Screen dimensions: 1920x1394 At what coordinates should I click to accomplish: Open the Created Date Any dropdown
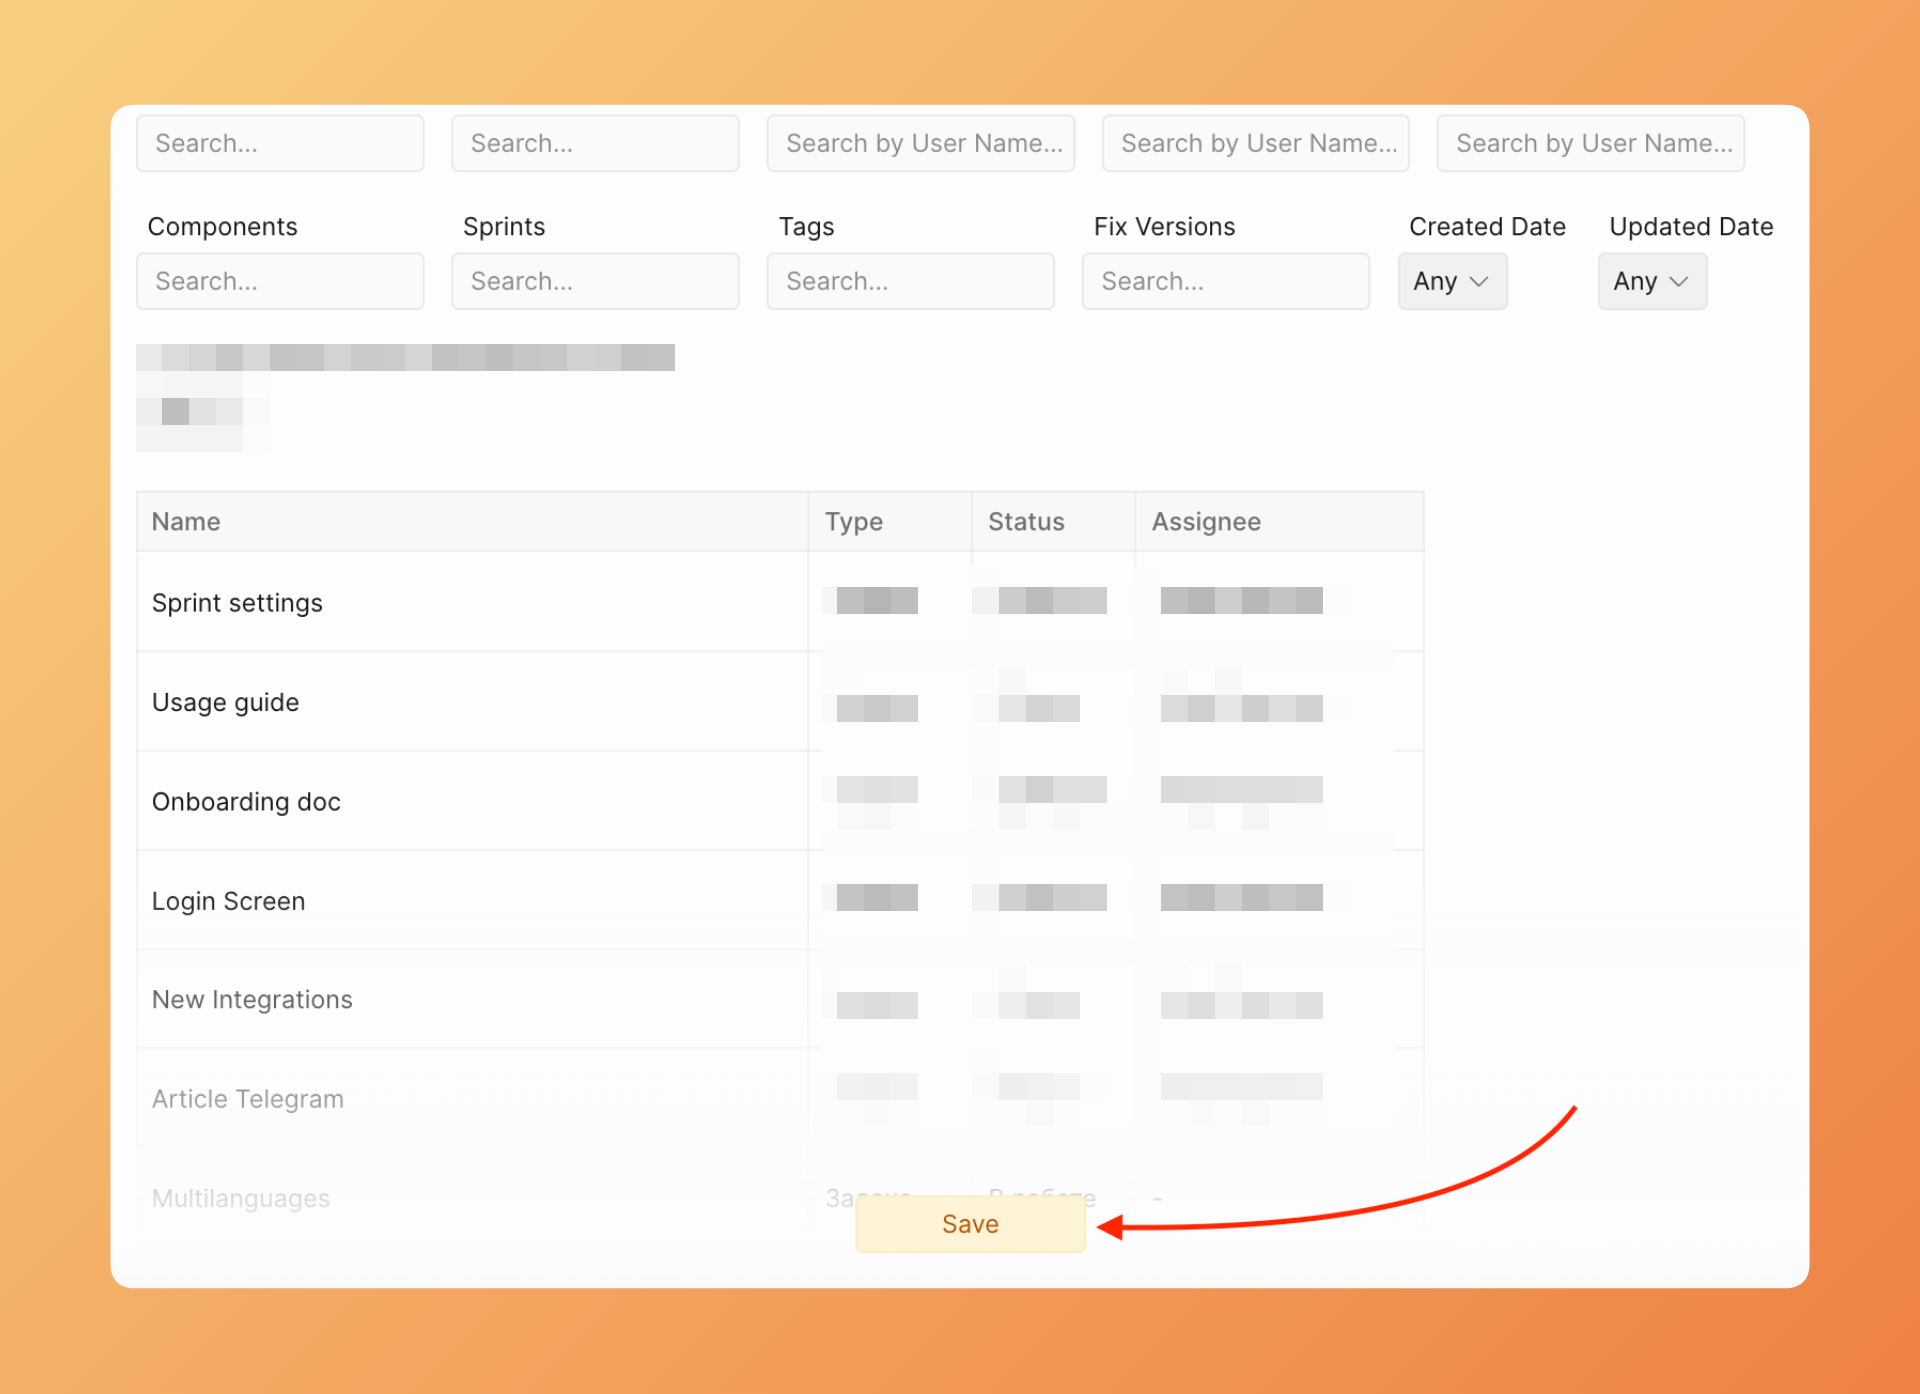pos(1451,282)
